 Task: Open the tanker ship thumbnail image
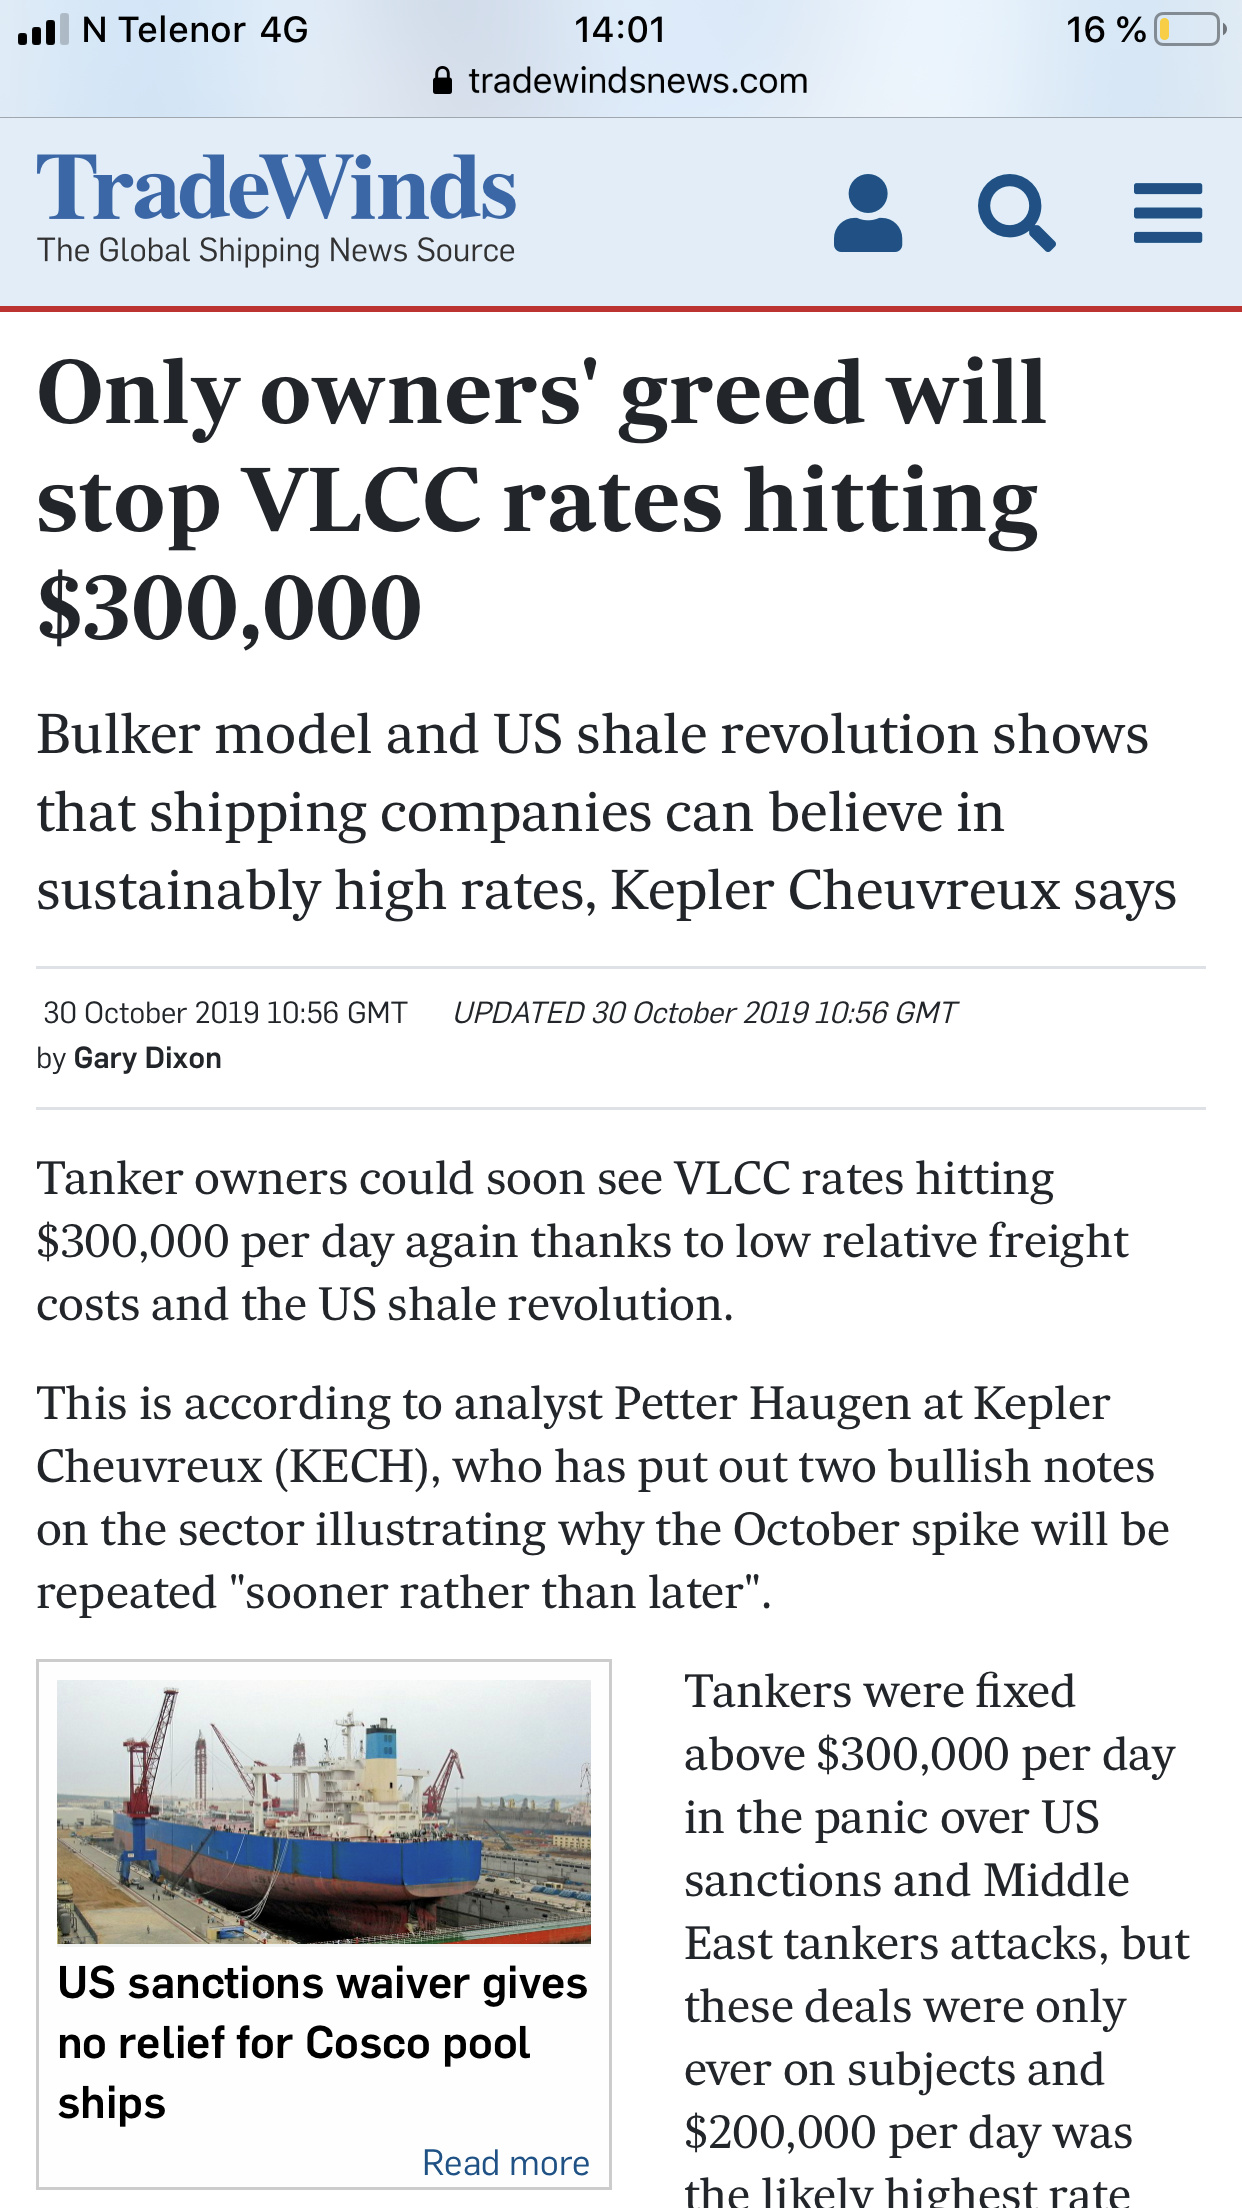[324, 1812]
